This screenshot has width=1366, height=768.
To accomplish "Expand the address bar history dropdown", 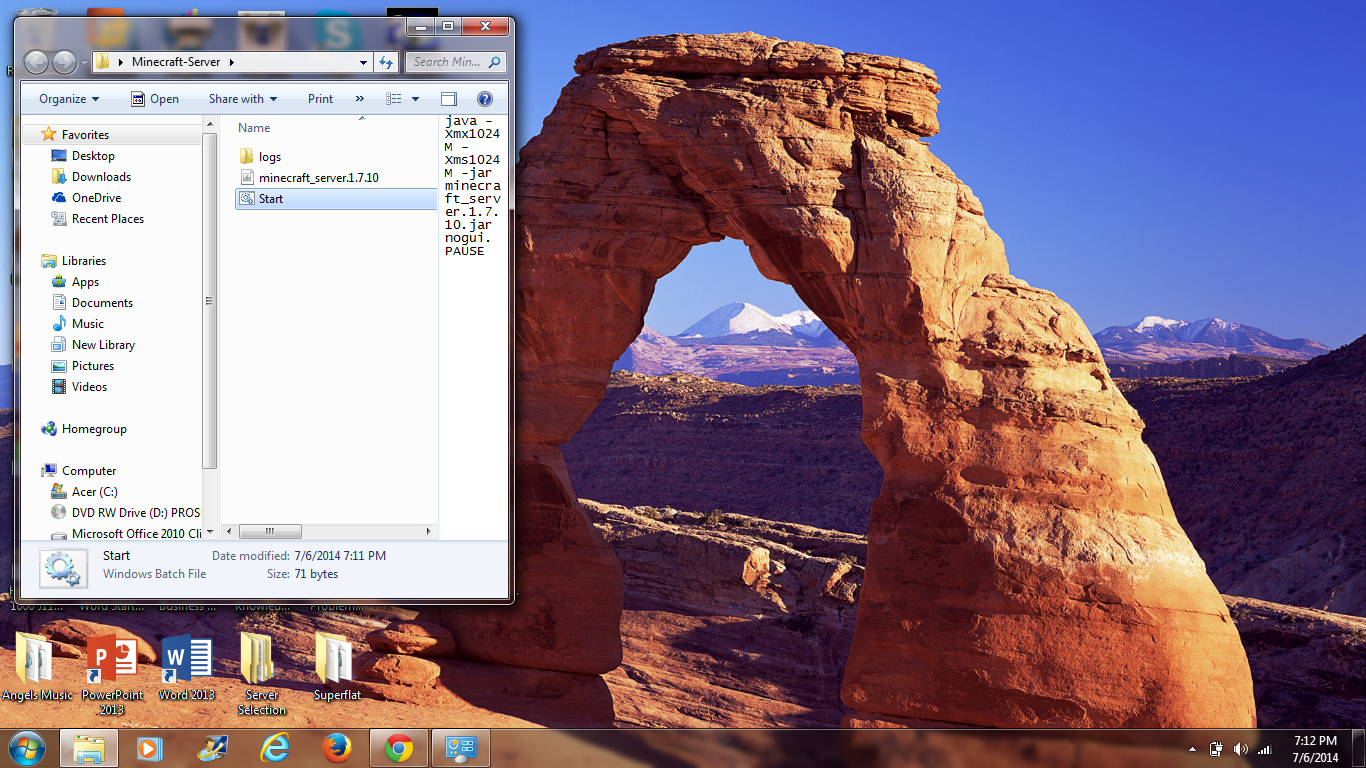I will [364, 62].
